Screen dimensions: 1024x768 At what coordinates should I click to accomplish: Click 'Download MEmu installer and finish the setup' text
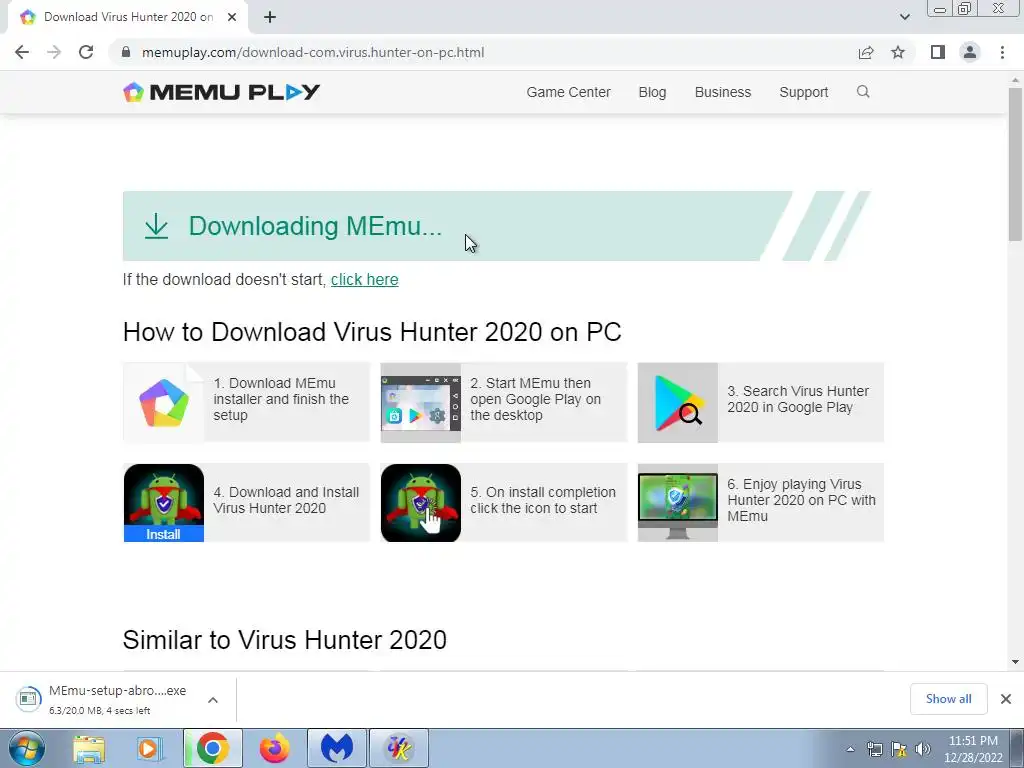click(281, 399)
